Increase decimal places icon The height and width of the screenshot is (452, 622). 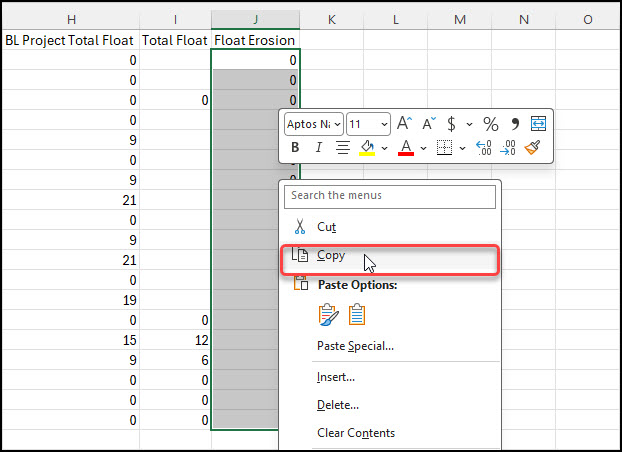pyautogui.click(x=484, y=148)
